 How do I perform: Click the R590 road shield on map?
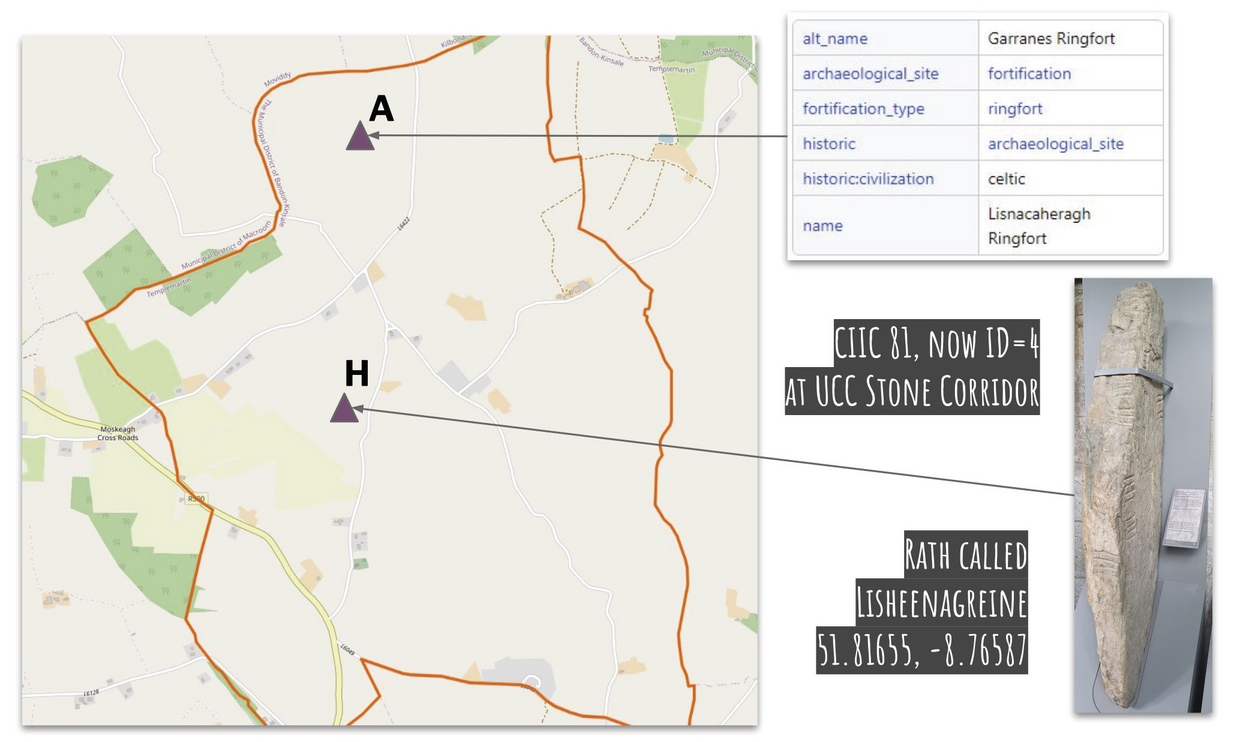pos(196,497)
